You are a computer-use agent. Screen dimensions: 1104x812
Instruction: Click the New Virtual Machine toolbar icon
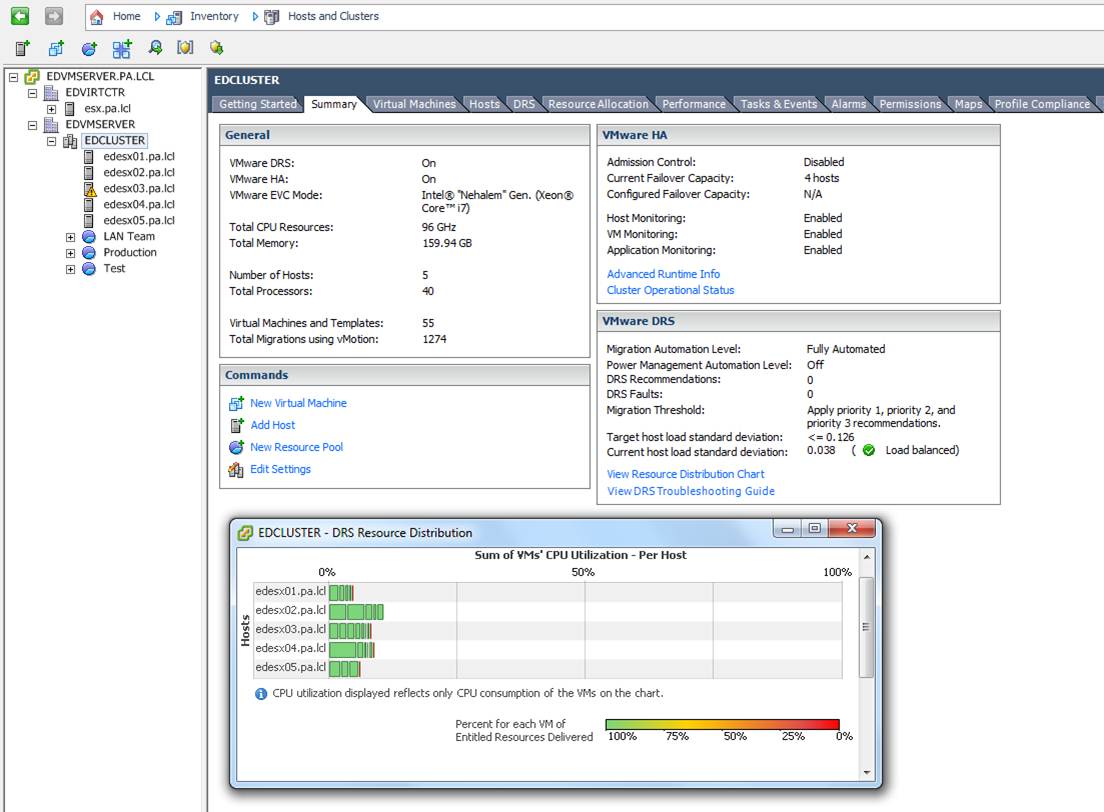57,48
